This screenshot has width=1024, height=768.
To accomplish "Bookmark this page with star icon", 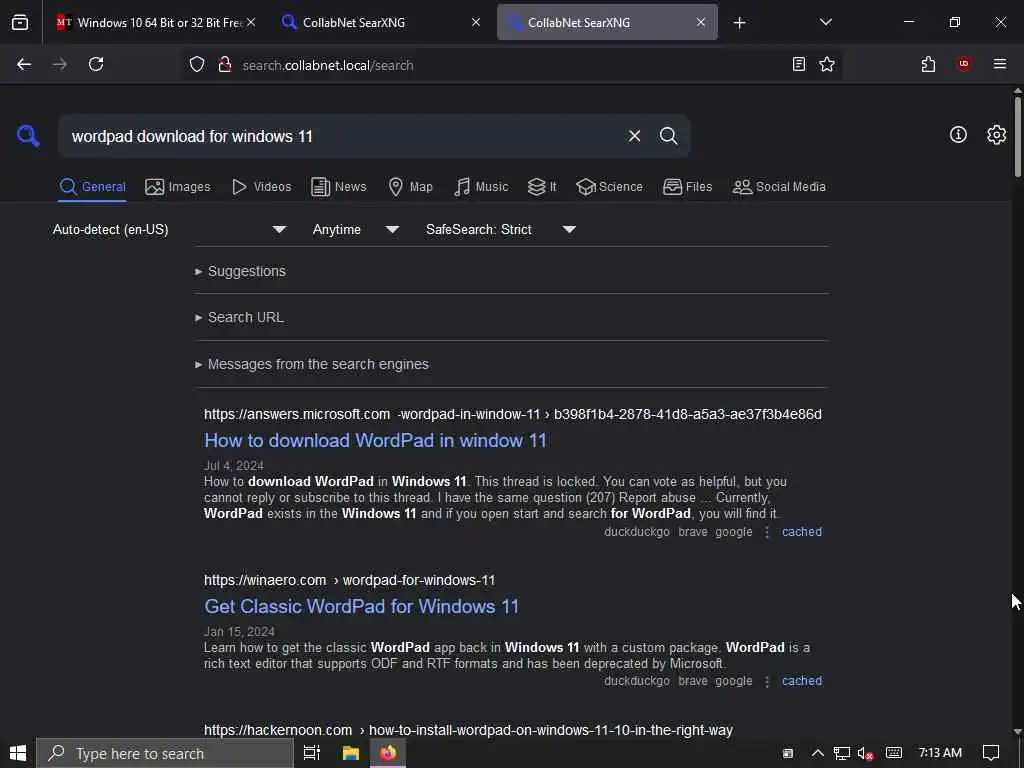I will [x=827, y=64].
